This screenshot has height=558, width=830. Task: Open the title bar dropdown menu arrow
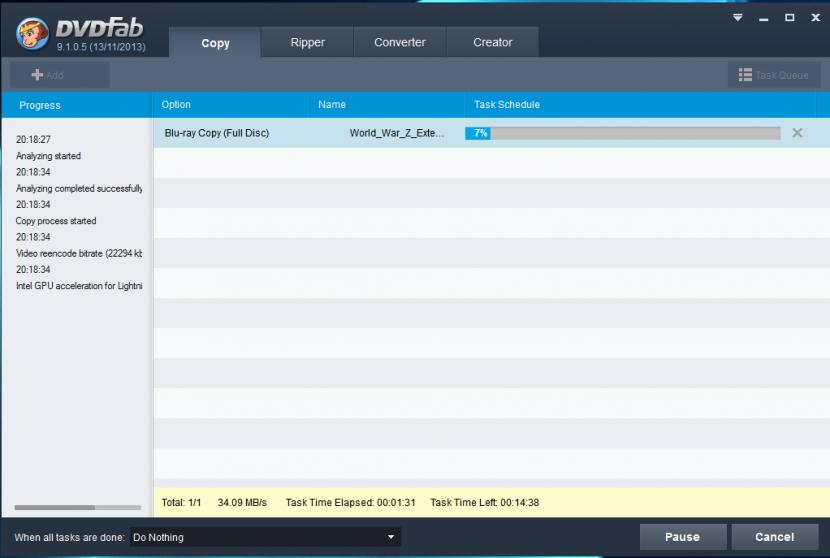(x=737, y=17)
